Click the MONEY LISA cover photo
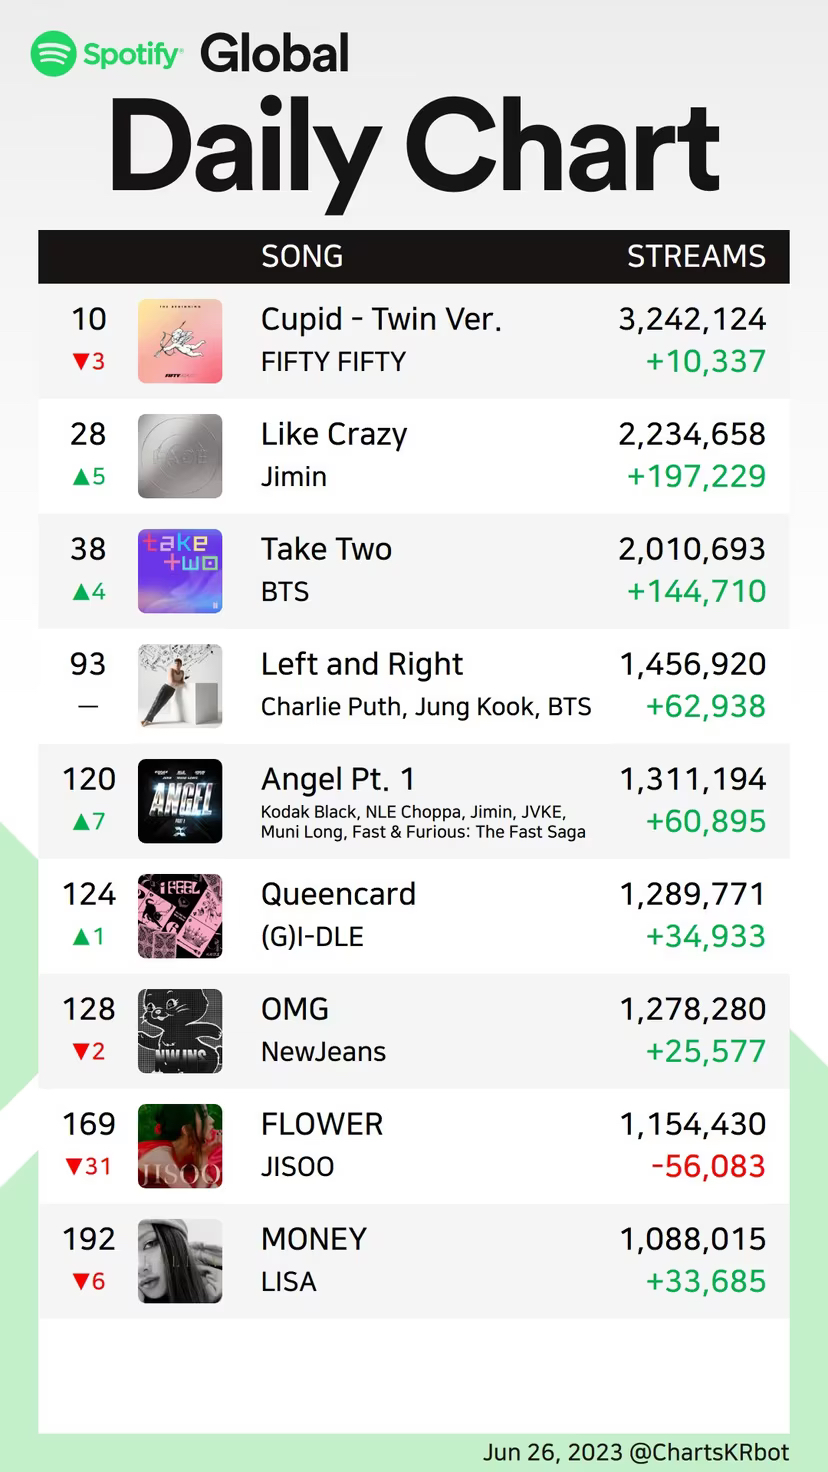The width and height of the screenshot is (828, 1472). point(180,1261)
